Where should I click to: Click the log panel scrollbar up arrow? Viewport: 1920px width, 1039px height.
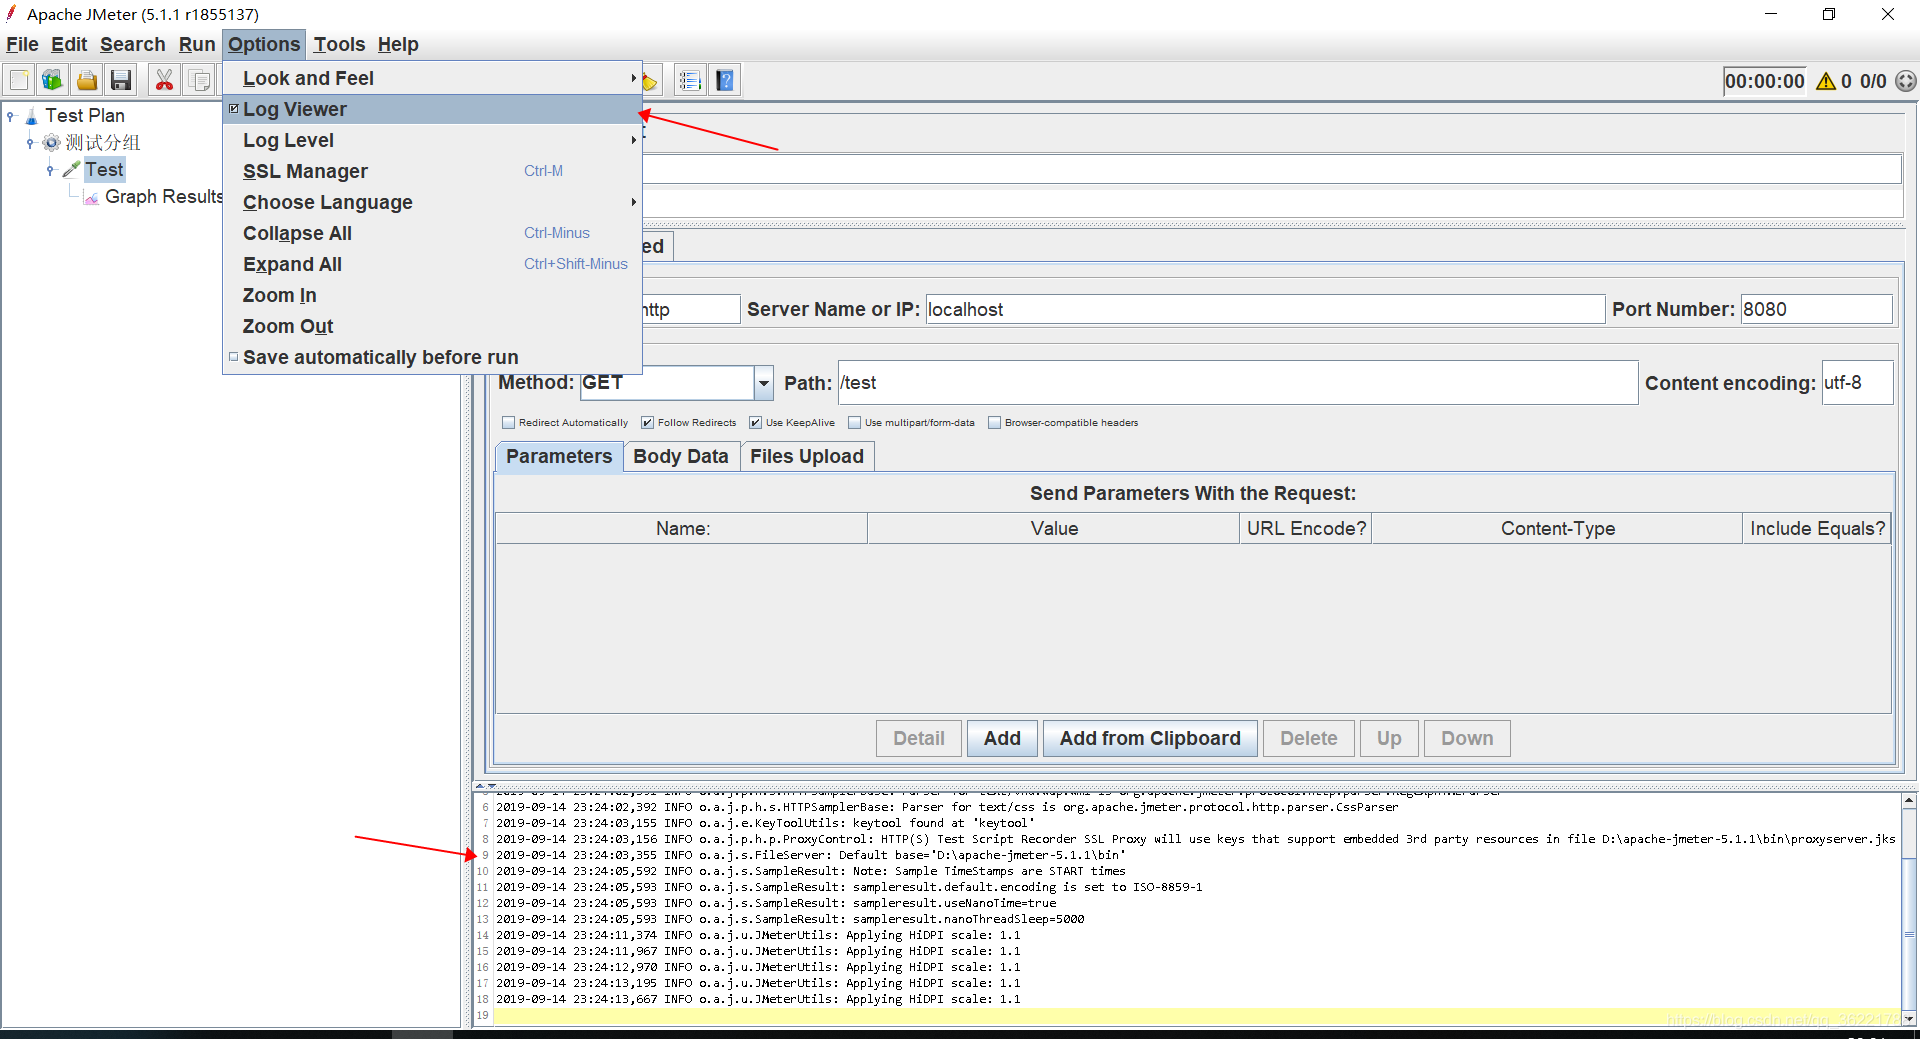pyautogui.click(x=1909, y=801)
